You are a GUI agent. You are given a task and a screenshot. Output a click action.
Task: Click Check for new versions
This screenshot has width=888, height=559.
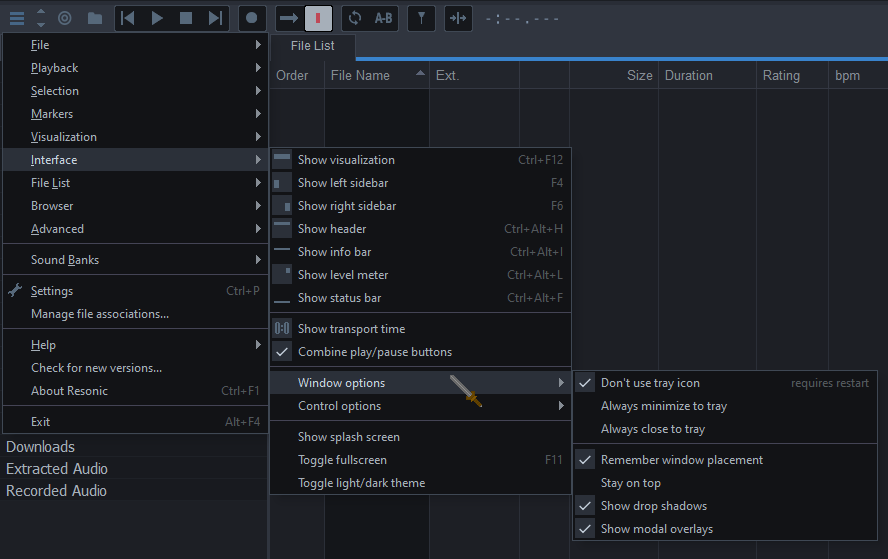(x=96, y=368)
